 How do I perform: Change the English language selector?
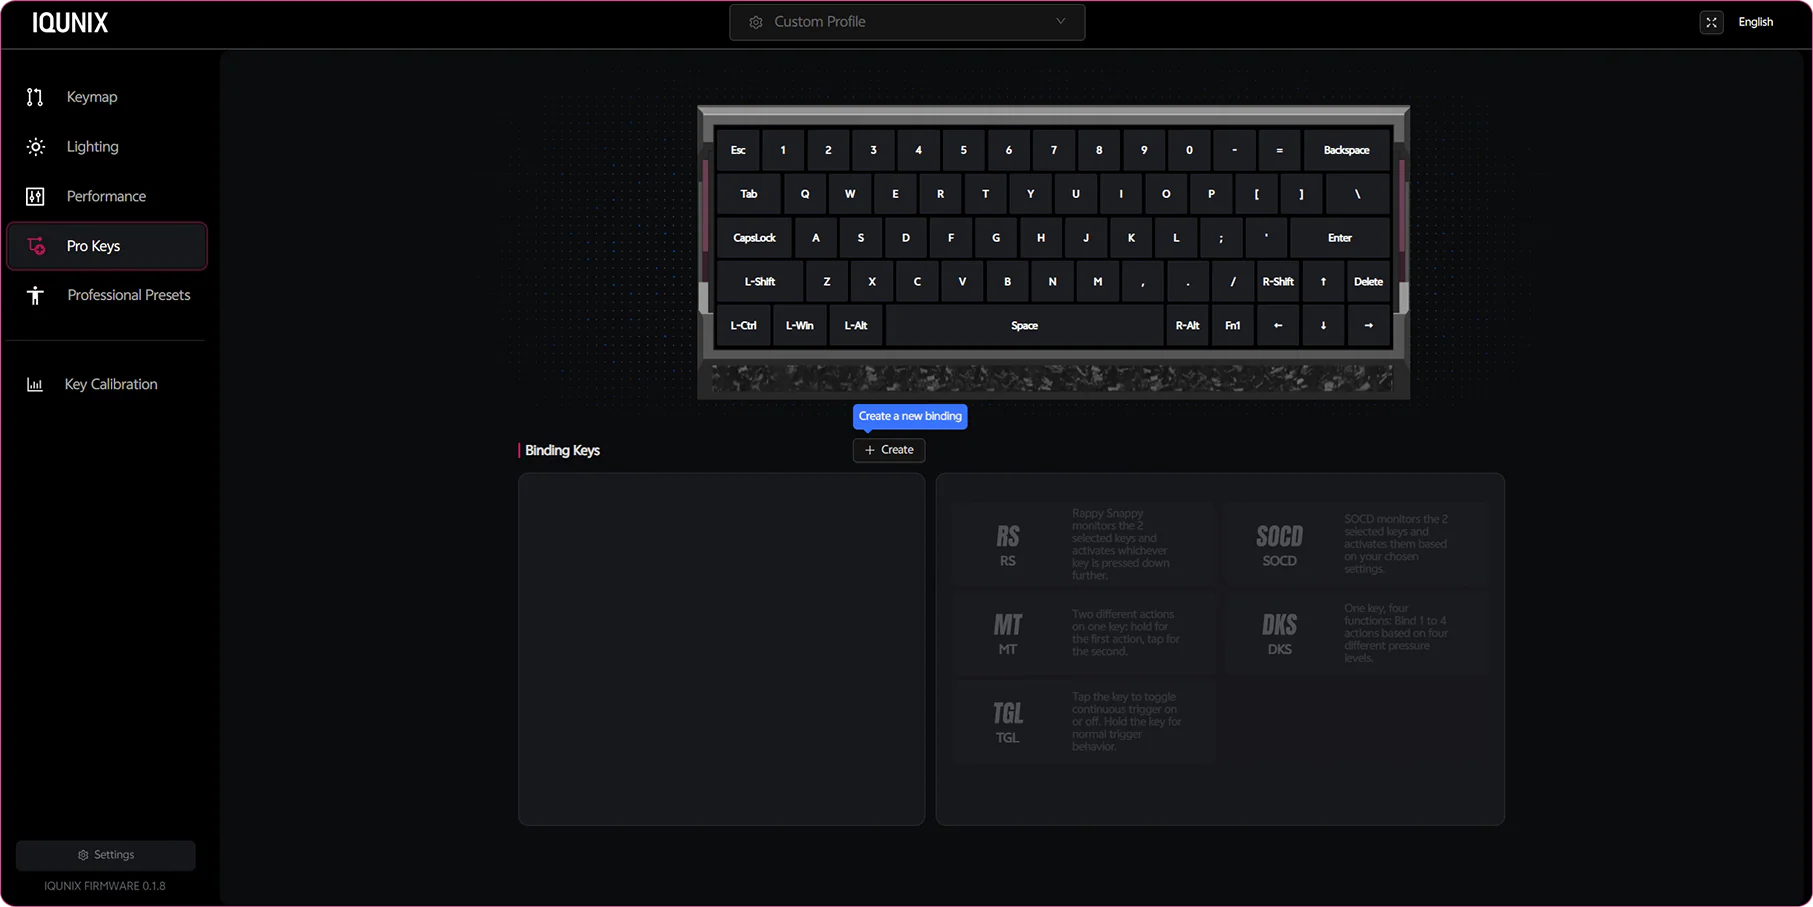pos(1755,22)
